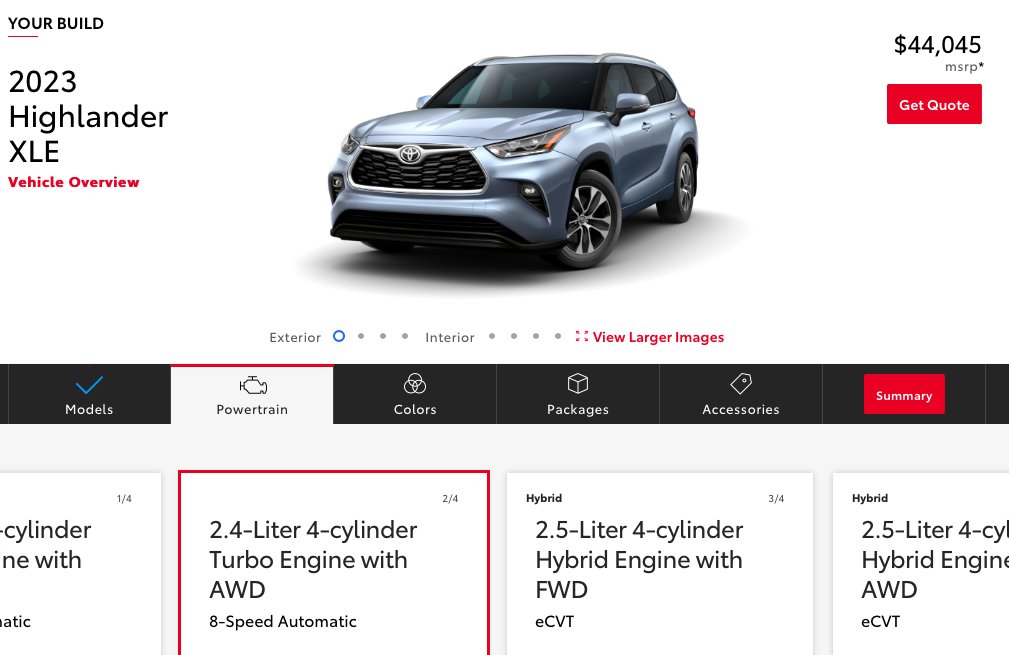Click the Accessories tag icon

tap(741, 383)
